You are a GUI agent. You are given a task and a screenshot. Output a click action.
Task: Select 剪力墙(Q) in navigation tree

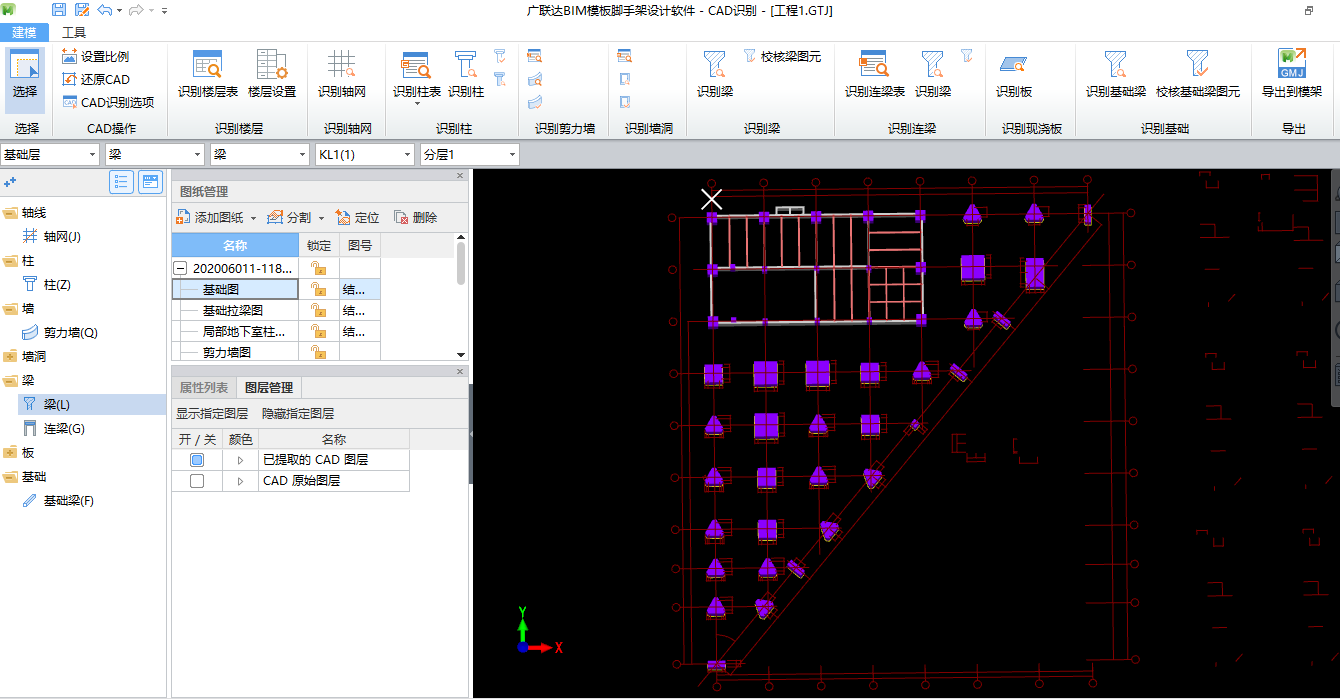pos(70,333)
